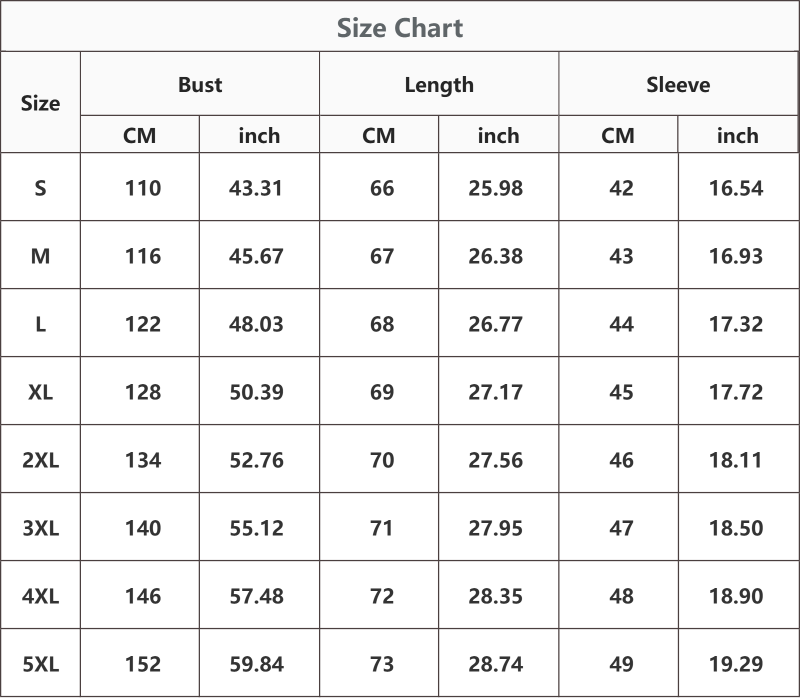Click the 5XL size row label
The height and width of the screenshot is (698, 800).
pos(40,664)
